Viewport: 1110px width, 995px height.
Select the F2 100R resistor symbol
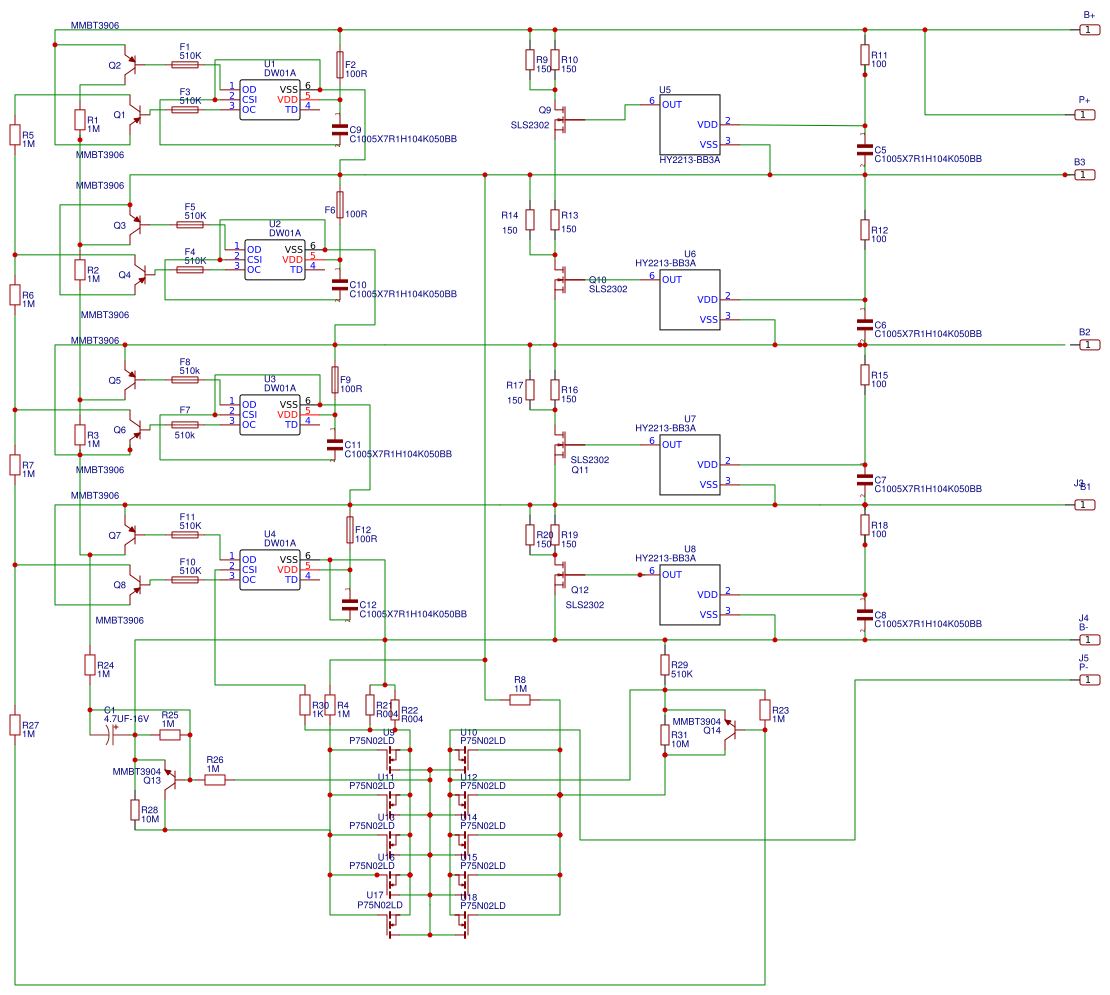tap(340, 64)
